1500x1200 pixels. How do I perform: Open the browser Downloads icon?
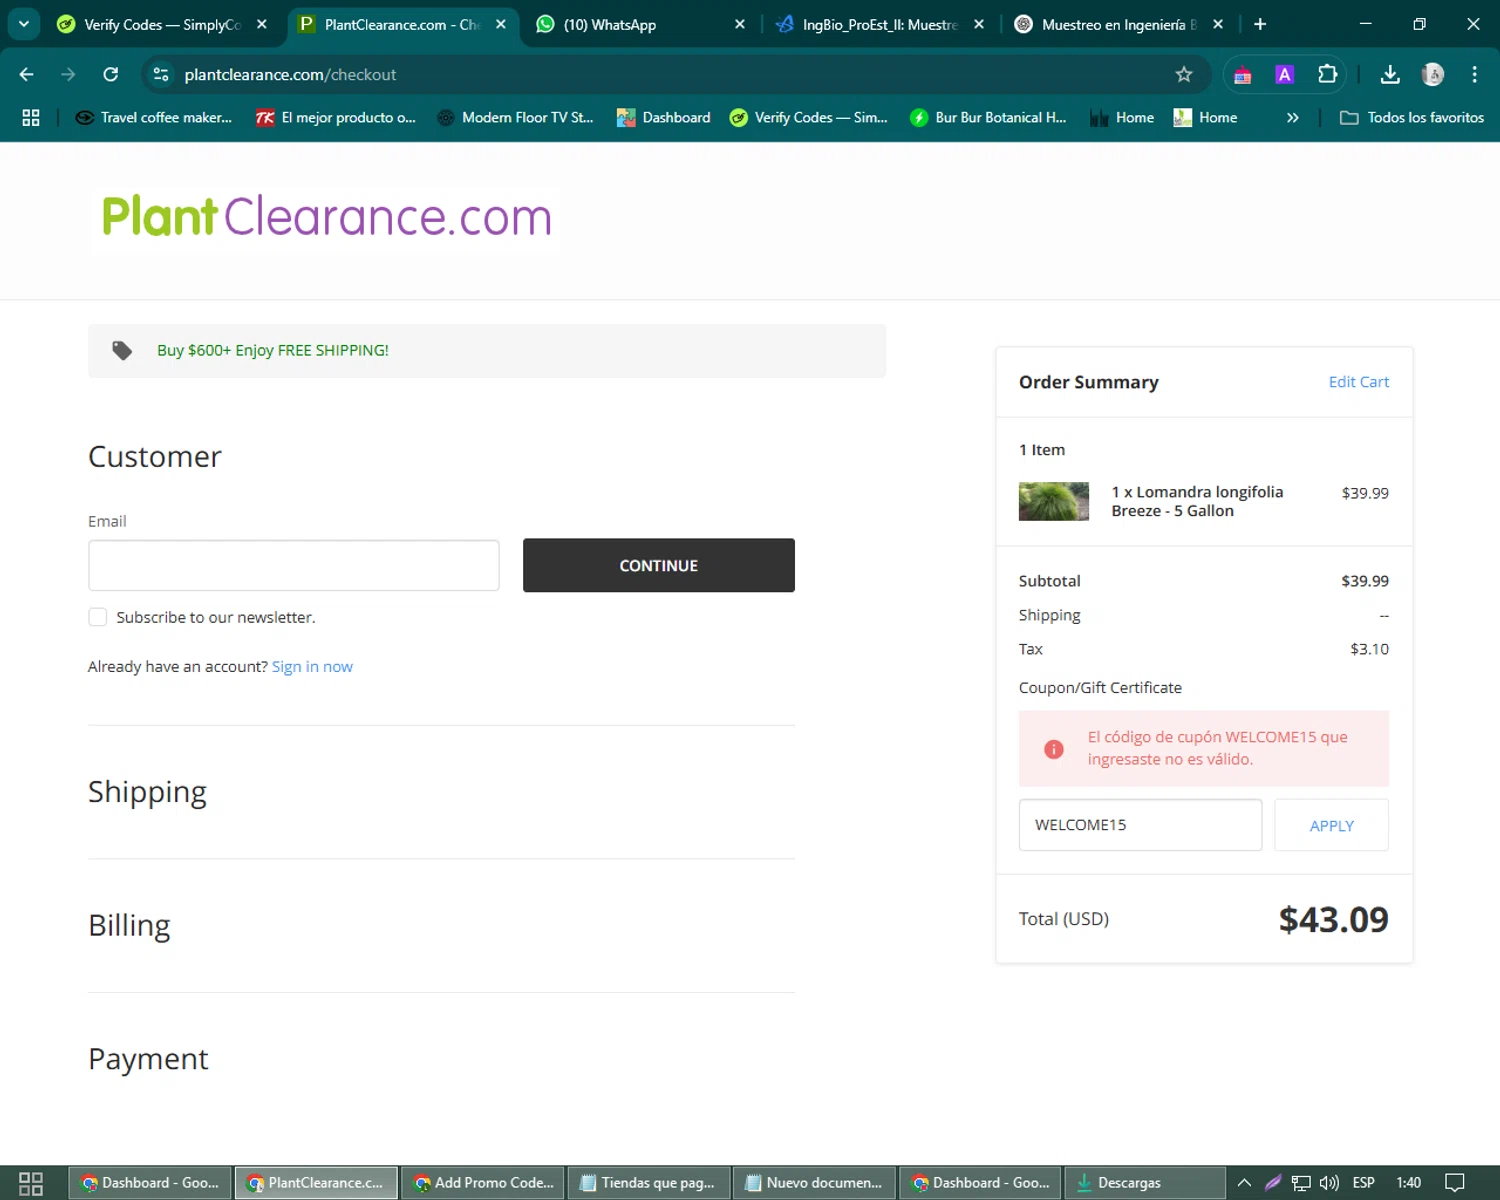click(1390, 74)
